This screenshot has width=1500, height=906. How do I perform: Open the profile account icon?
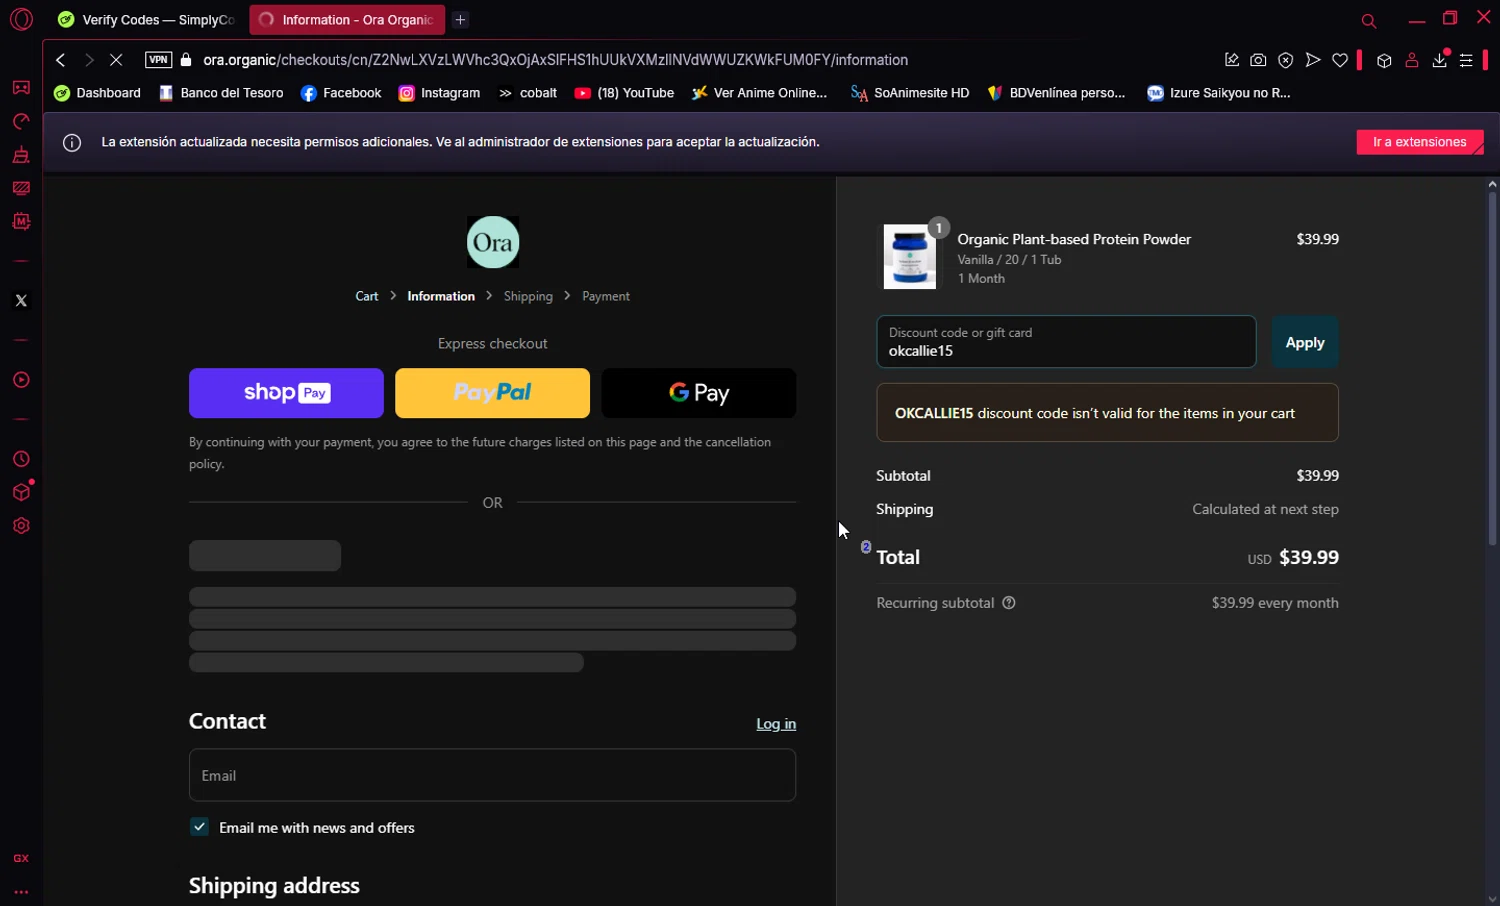[x=1412, y=60]
